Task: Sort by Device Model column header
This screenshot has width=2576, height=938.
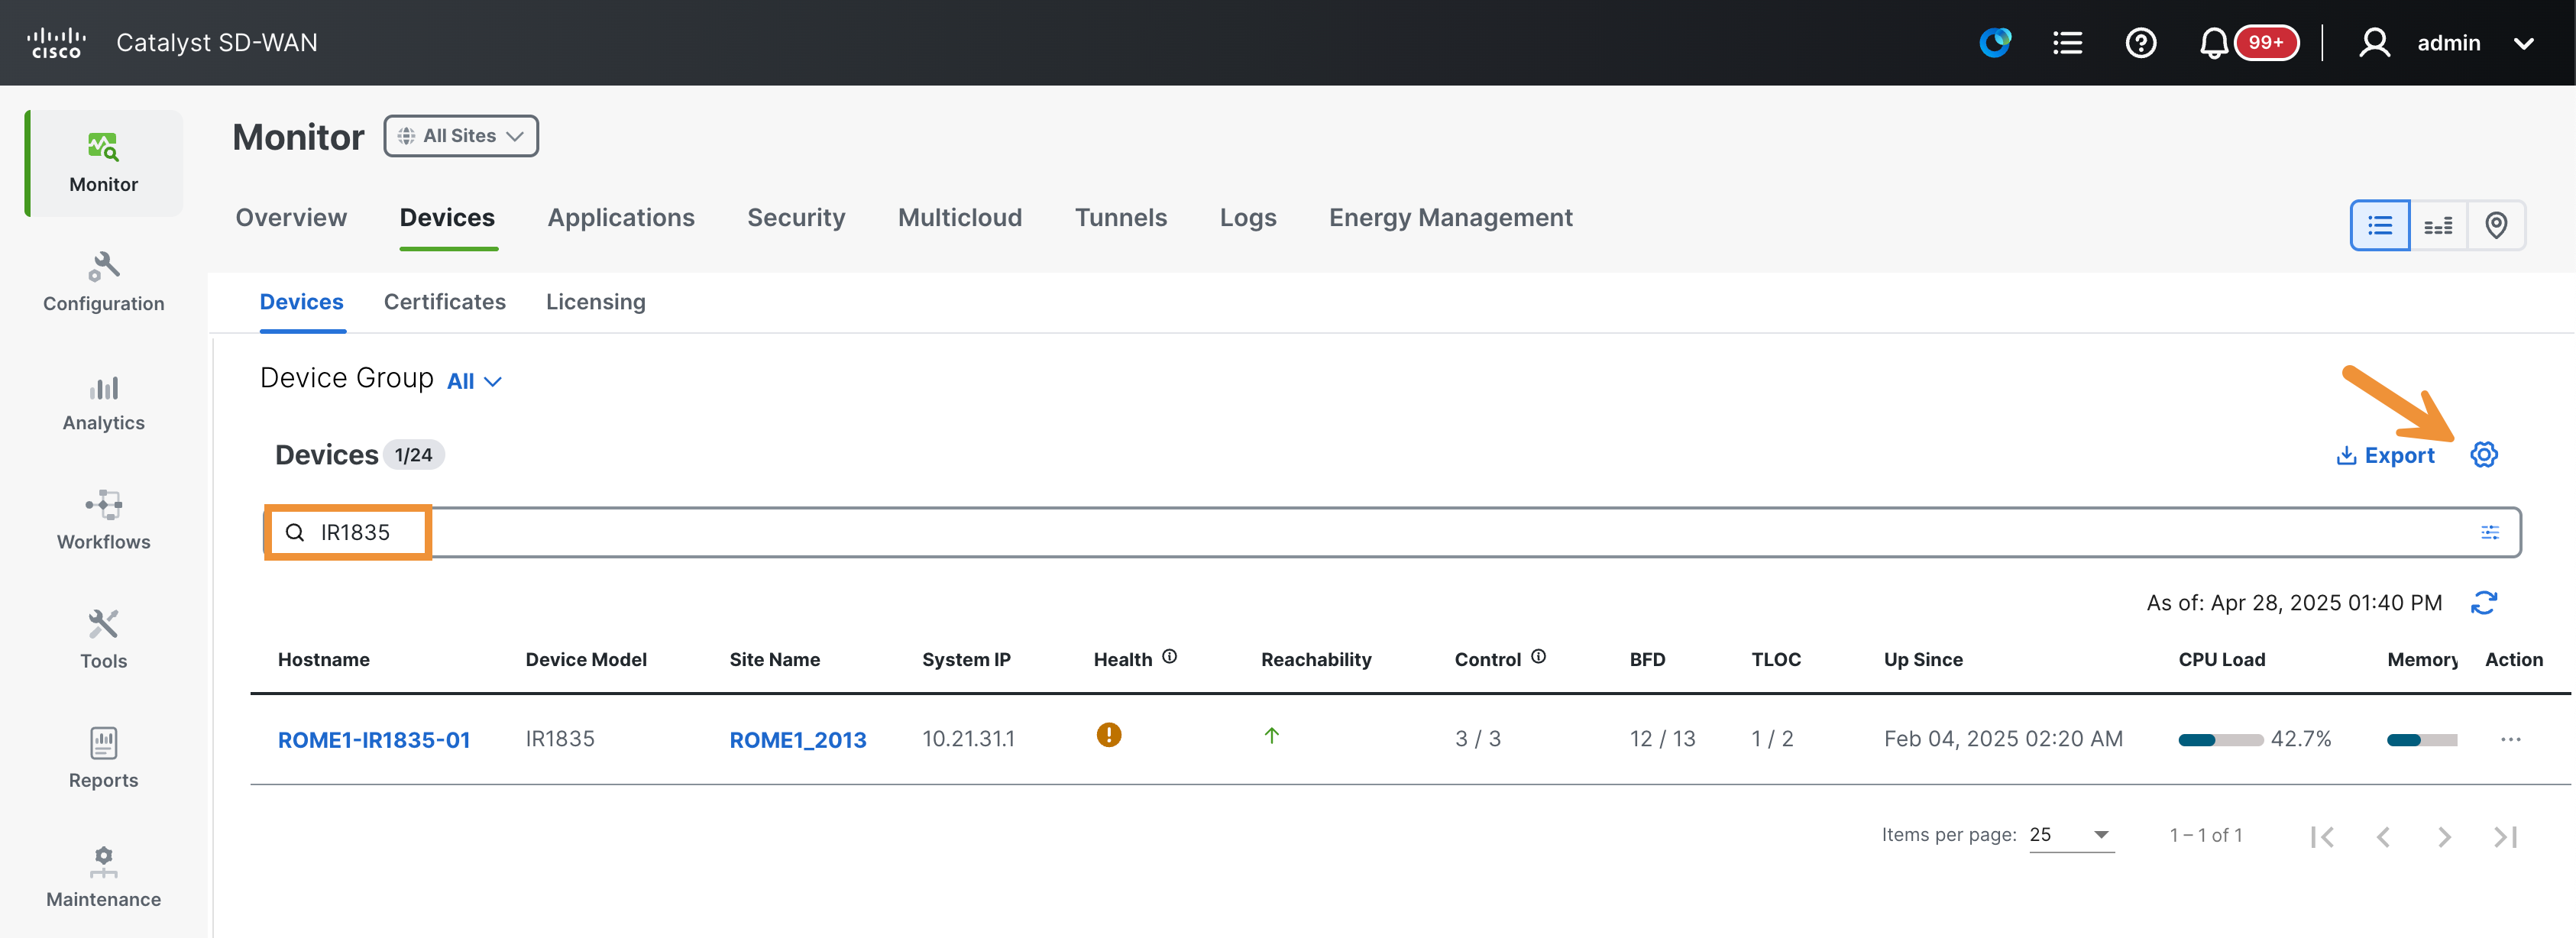Action: 586,660
